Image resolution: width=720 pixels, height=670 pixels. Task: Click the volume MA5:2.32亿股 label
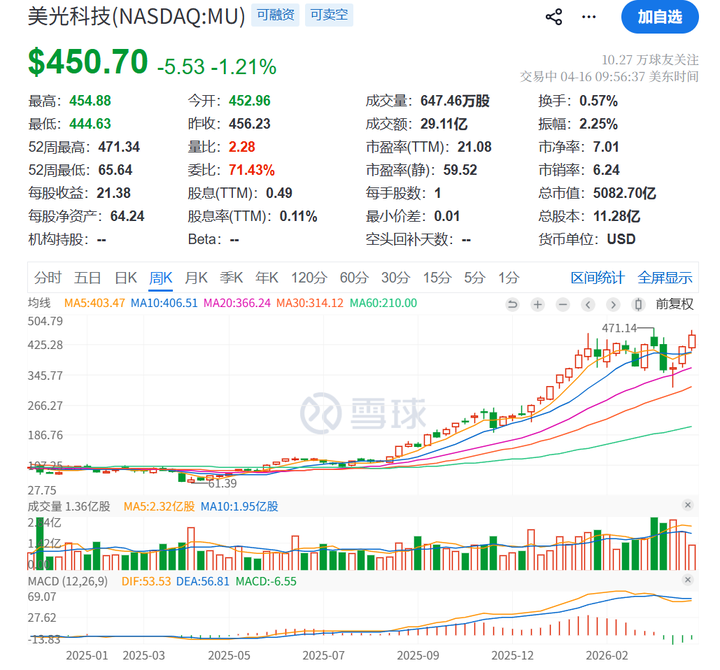point(159,507)
